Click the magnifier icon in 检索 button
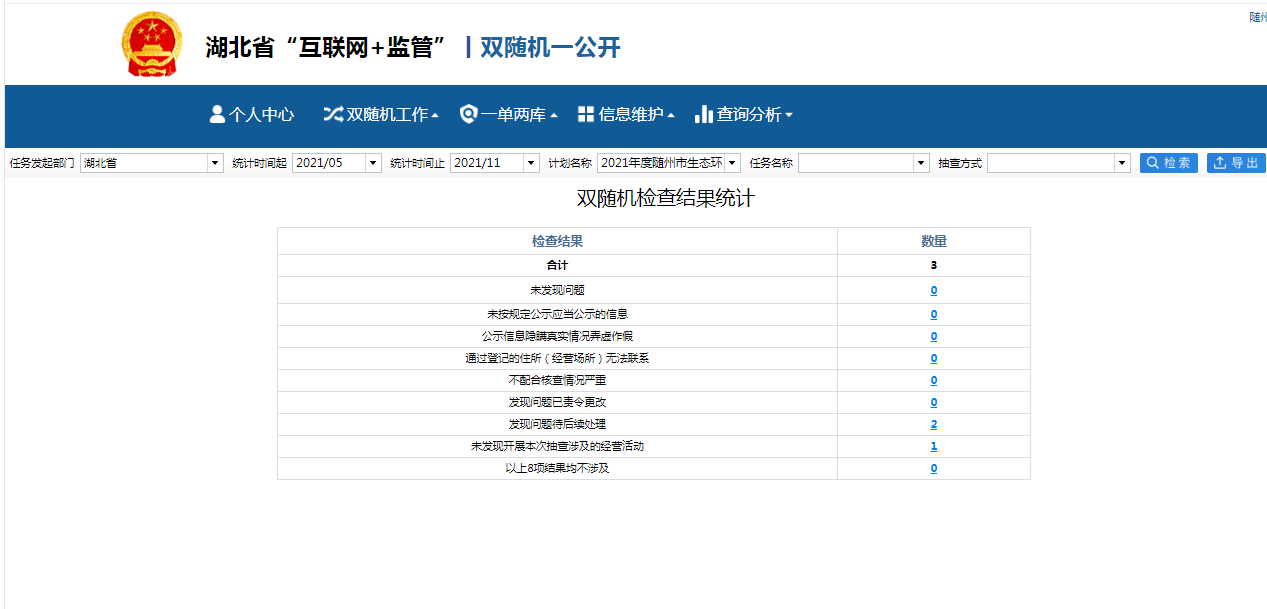The image size is (1267, 609). pyautogui.click(x=1152, y=163)
